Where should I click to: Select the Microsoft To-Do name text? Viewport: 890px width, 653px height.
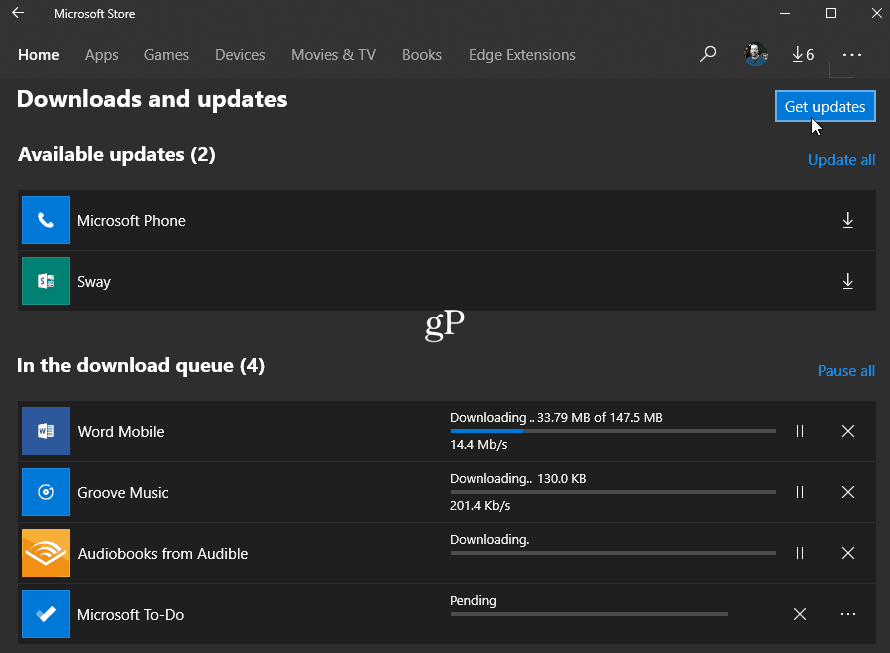pos(131,614)
